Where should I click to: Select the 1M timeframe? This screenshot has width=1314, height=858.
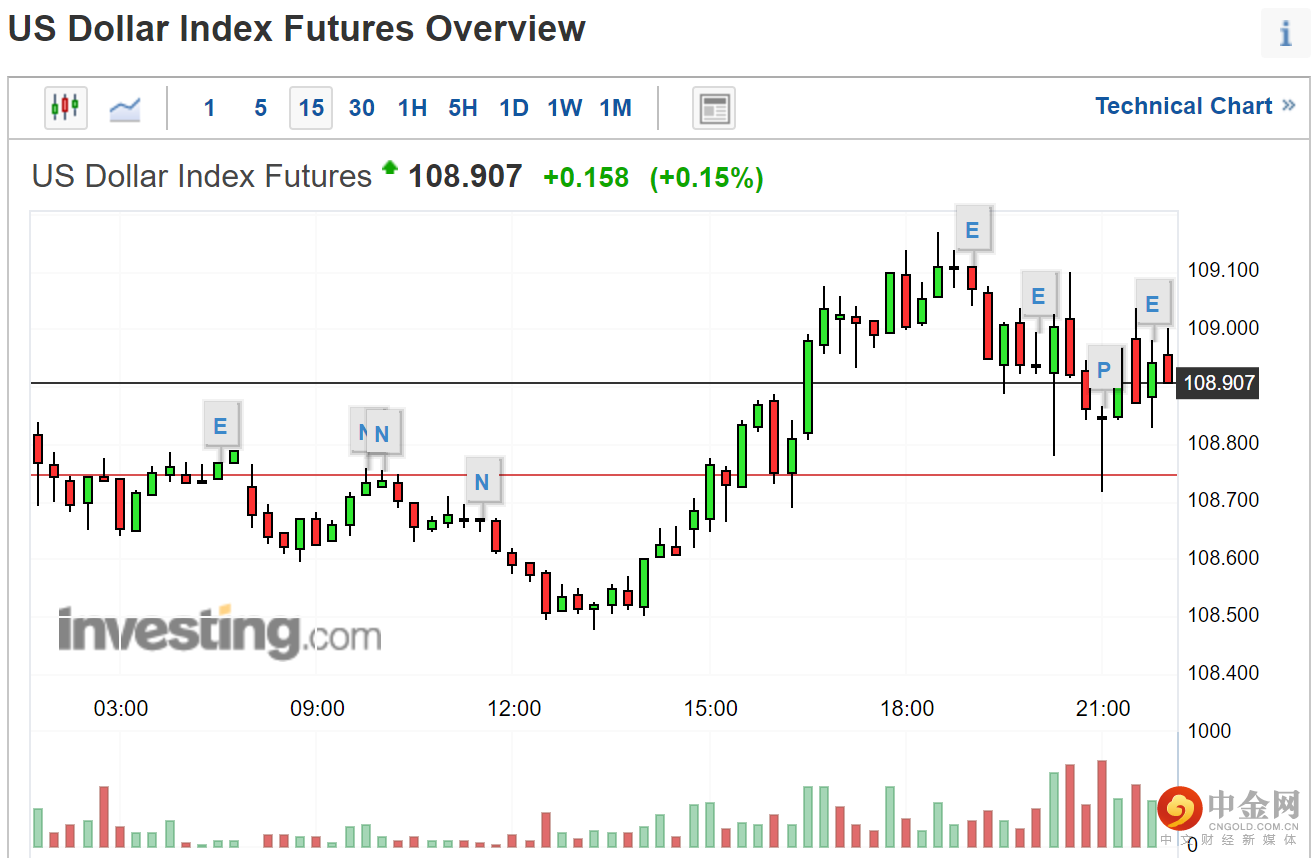[616, 108]
